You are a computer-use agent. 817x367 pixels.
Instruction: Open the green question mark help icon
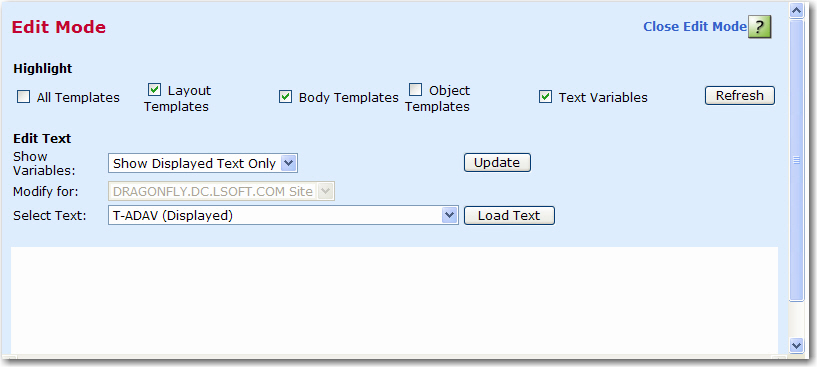point(759,27)
